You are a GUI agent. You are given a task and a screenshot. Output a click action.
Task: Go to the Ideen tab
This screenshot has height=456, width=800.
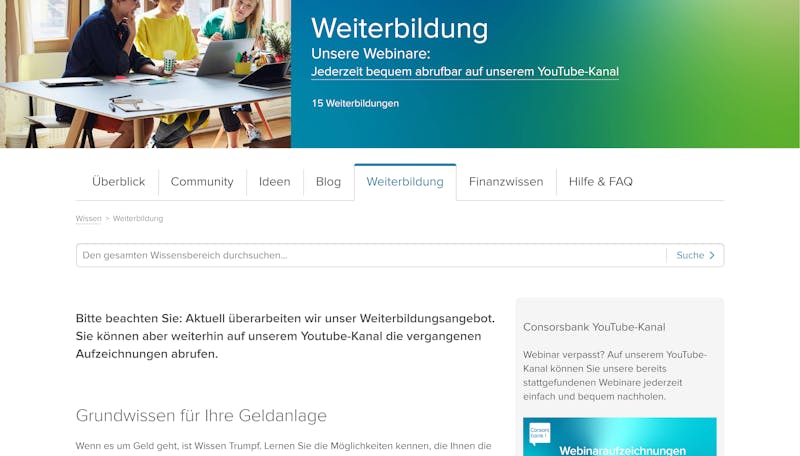tap(274, 182)
